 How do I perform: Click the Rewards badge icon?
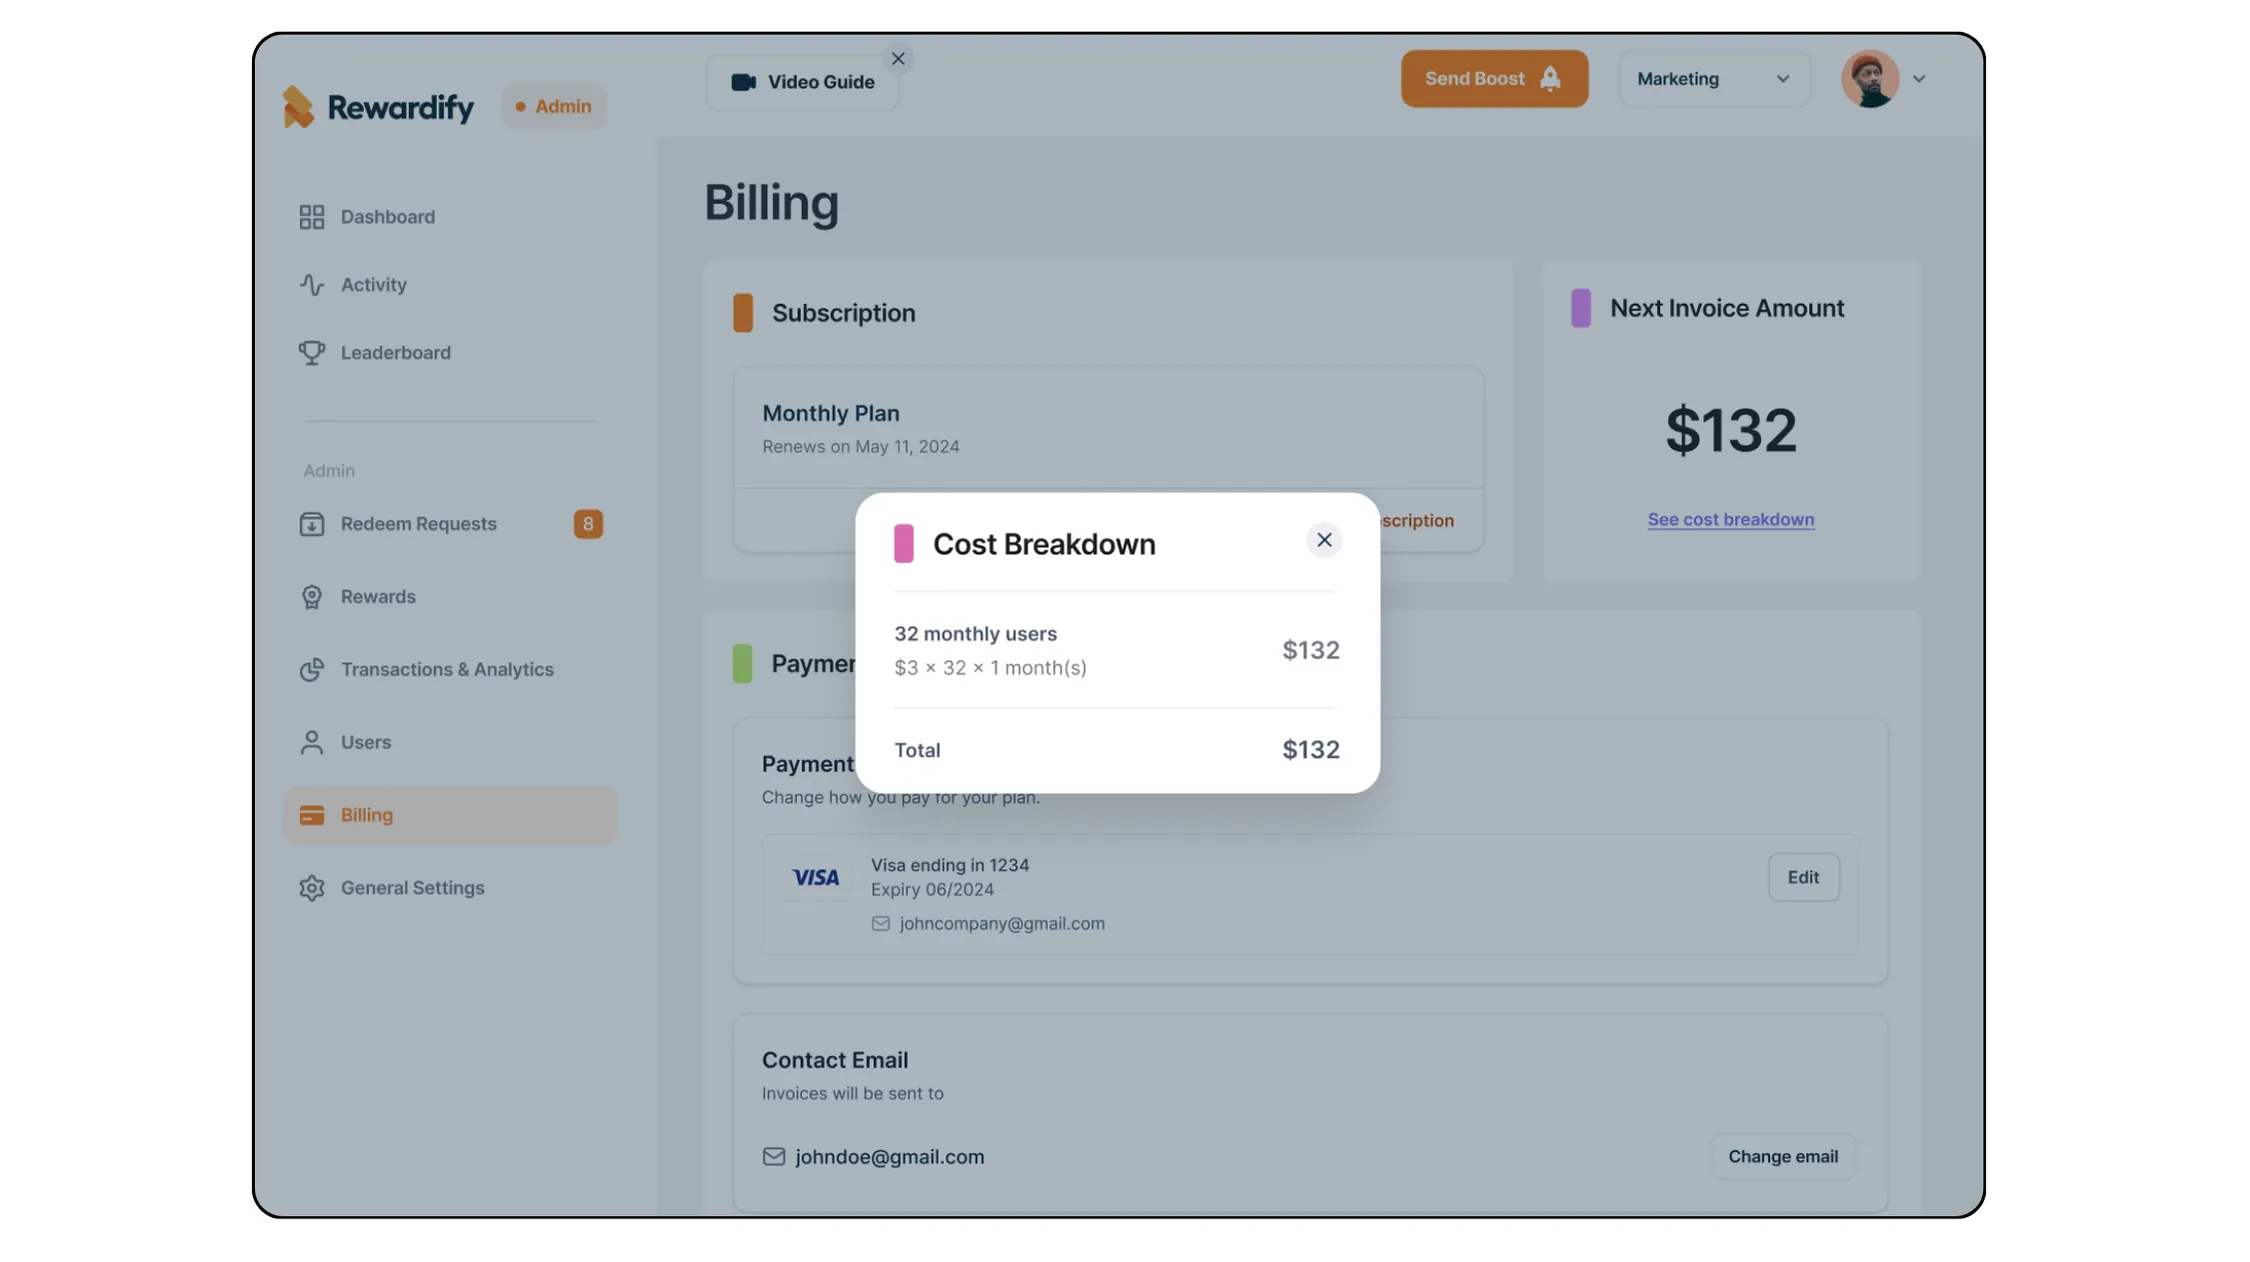pyautogui.click(x=311, y=597)
